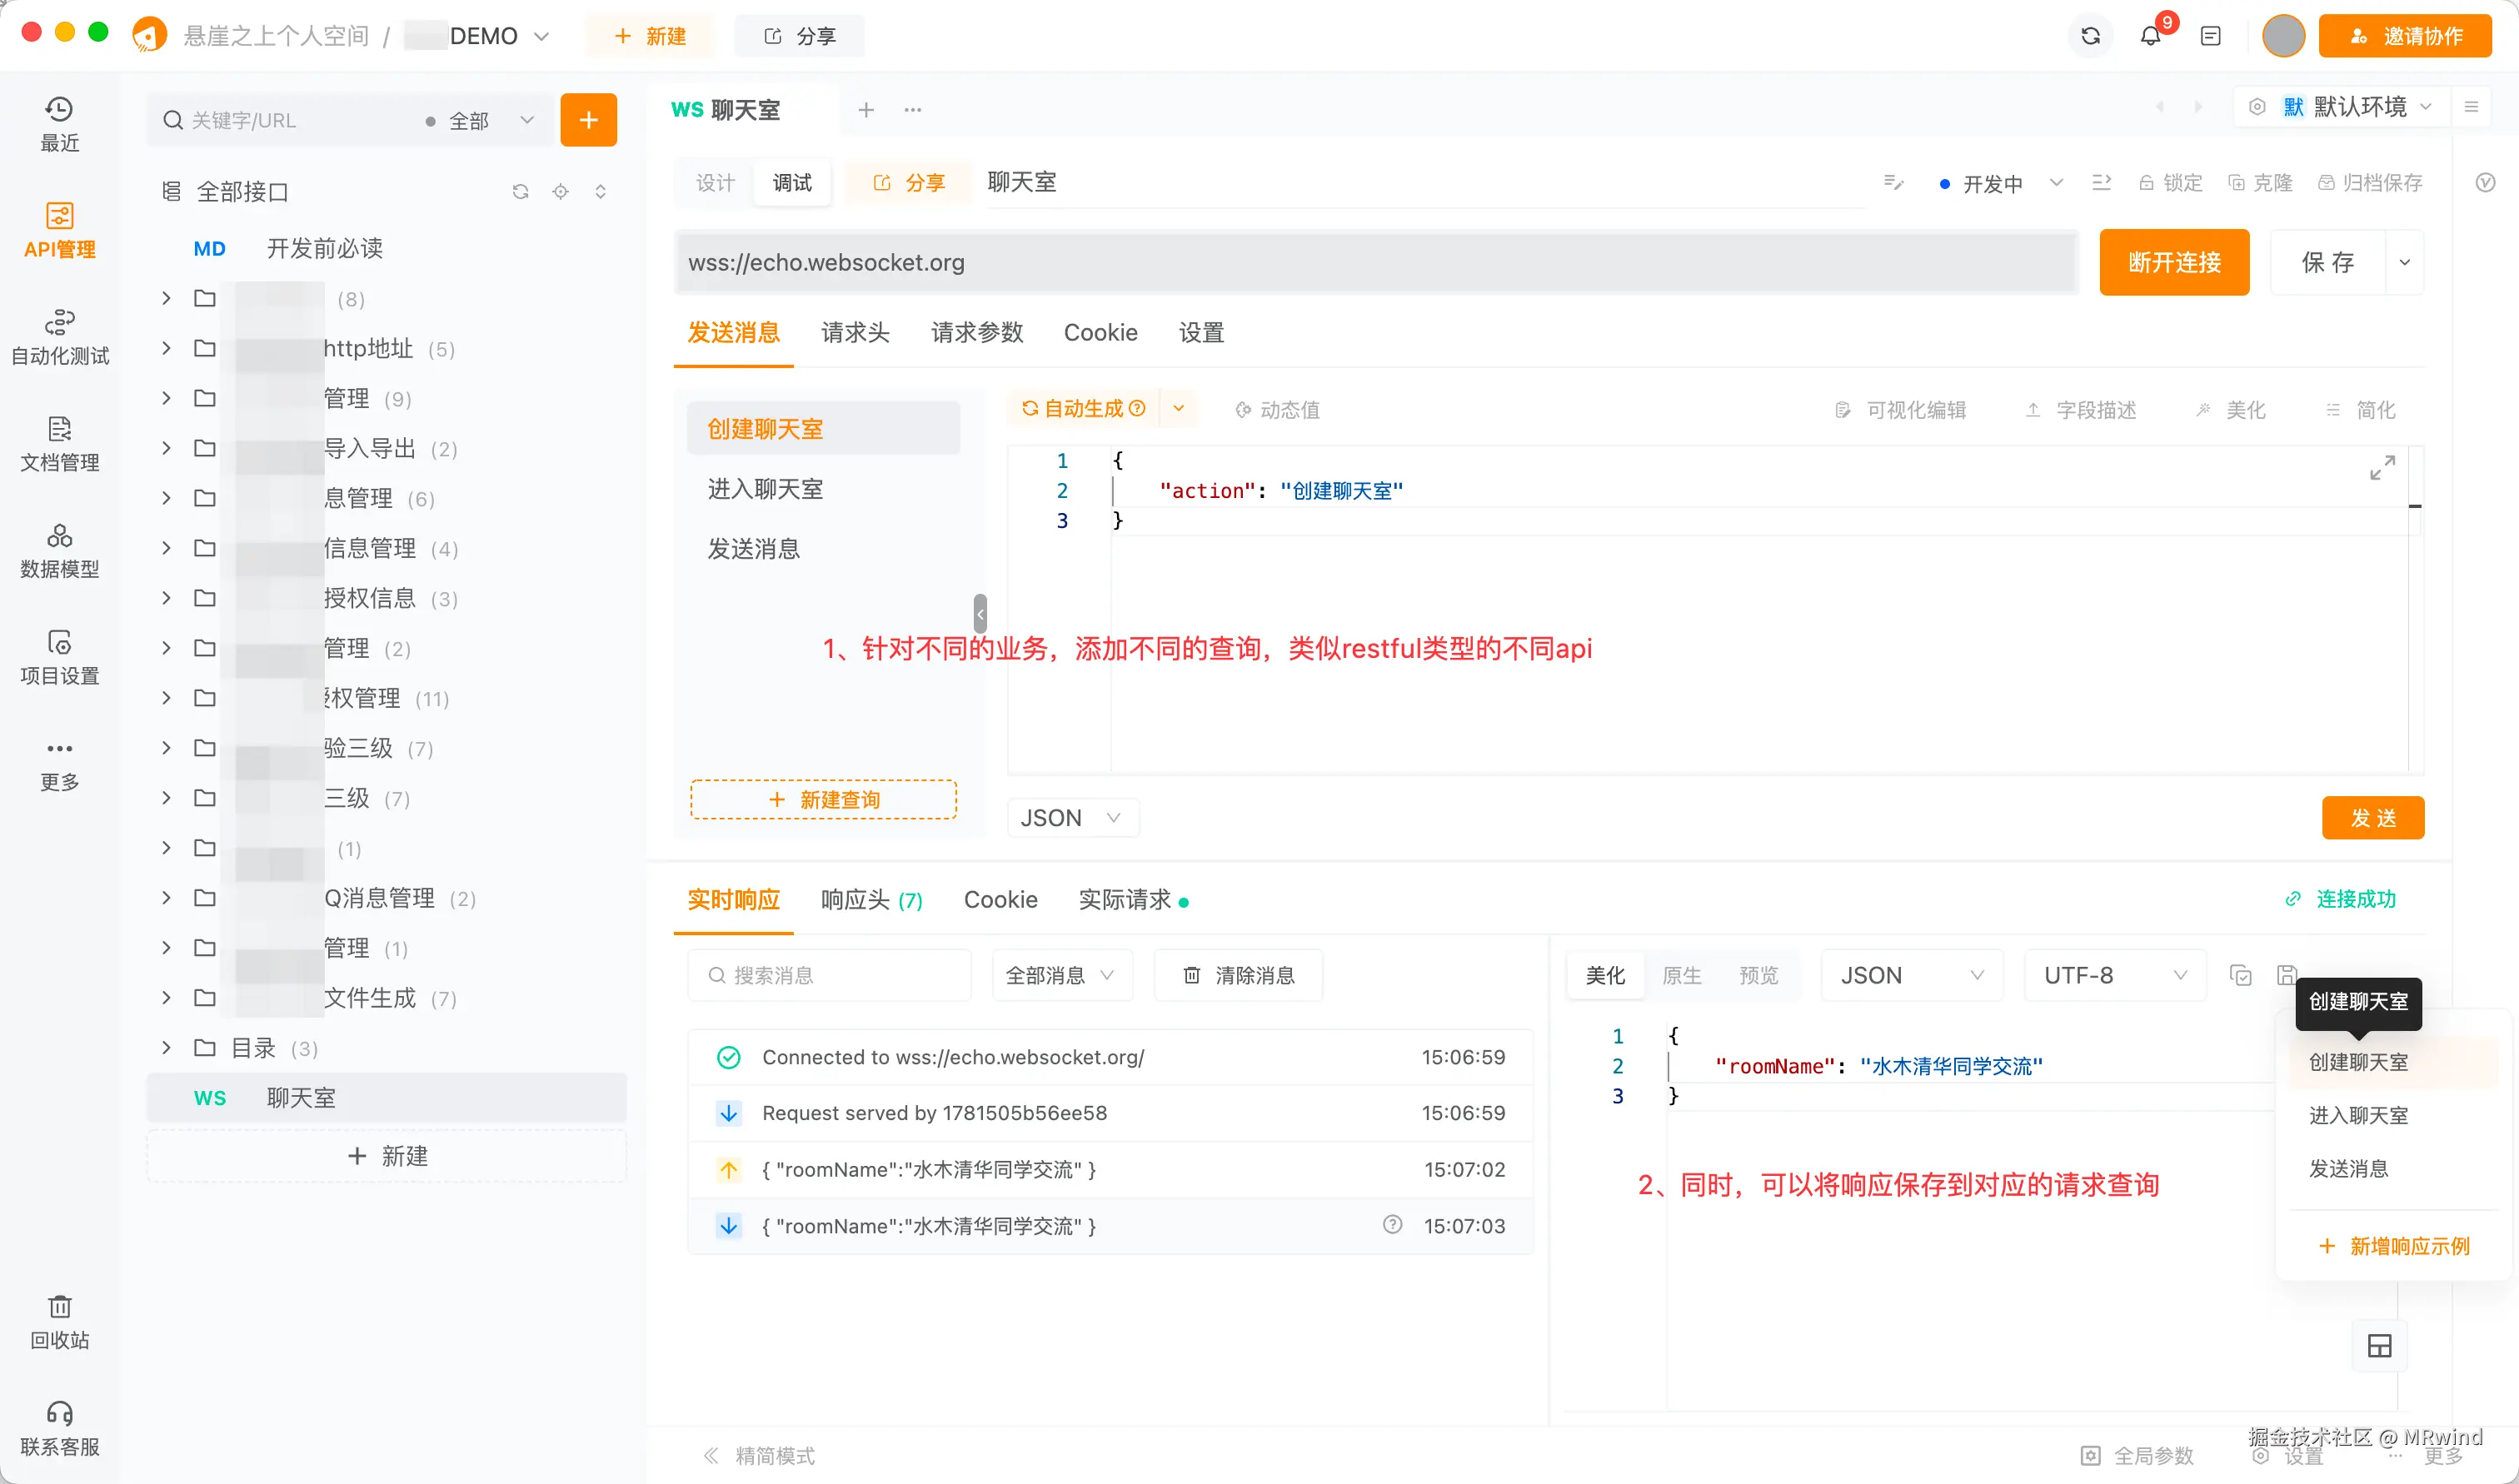Click 清除消息 button
This screenshot has width=2519, height=1484.
click(1238, 975)
